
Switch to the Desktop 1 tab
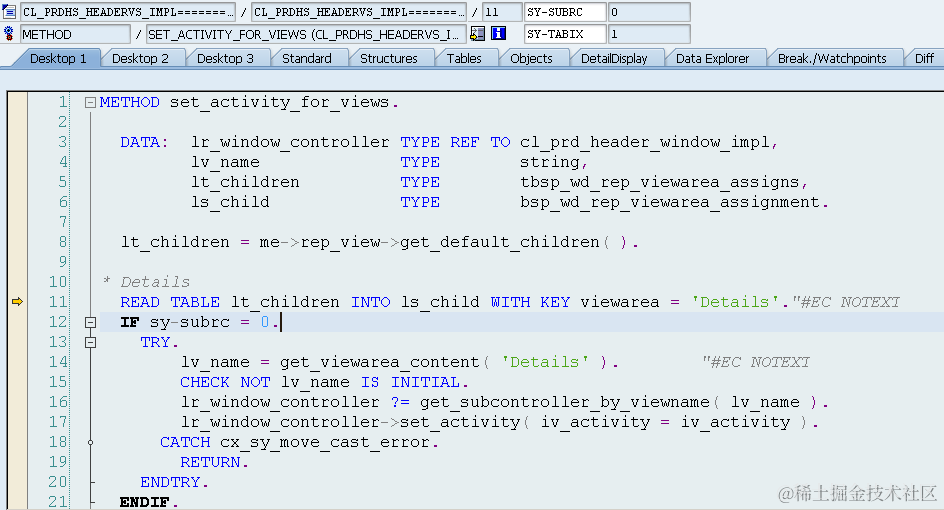click(58, 58)
